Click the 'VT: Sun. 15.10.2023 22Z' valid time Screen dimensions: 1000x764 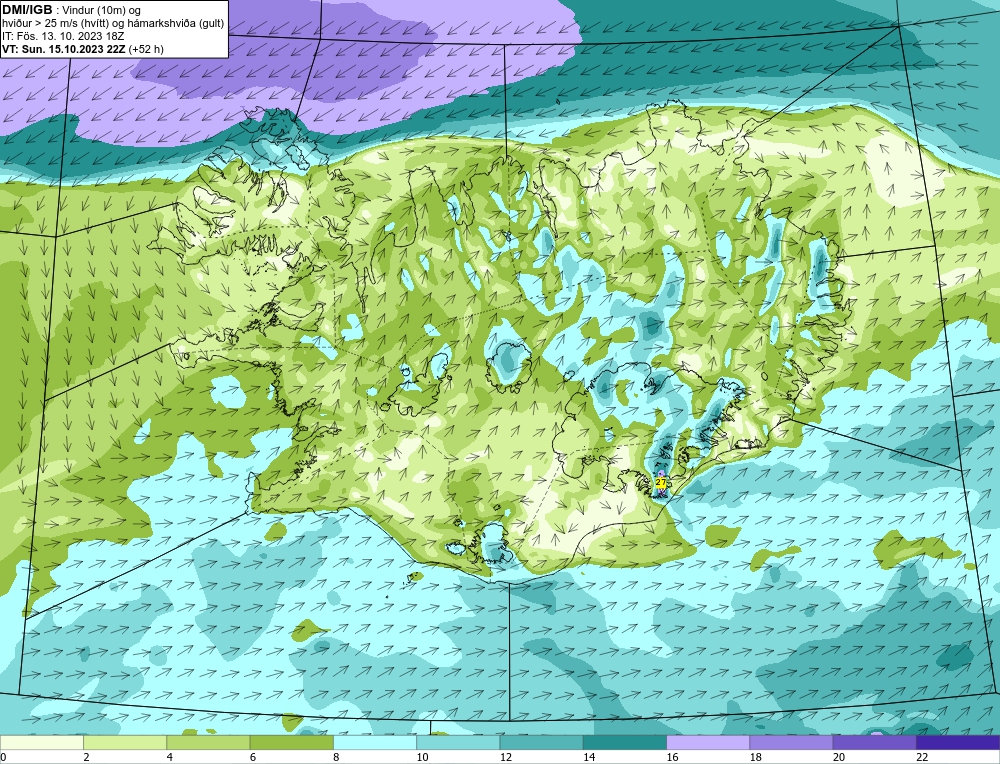[64, 49]
